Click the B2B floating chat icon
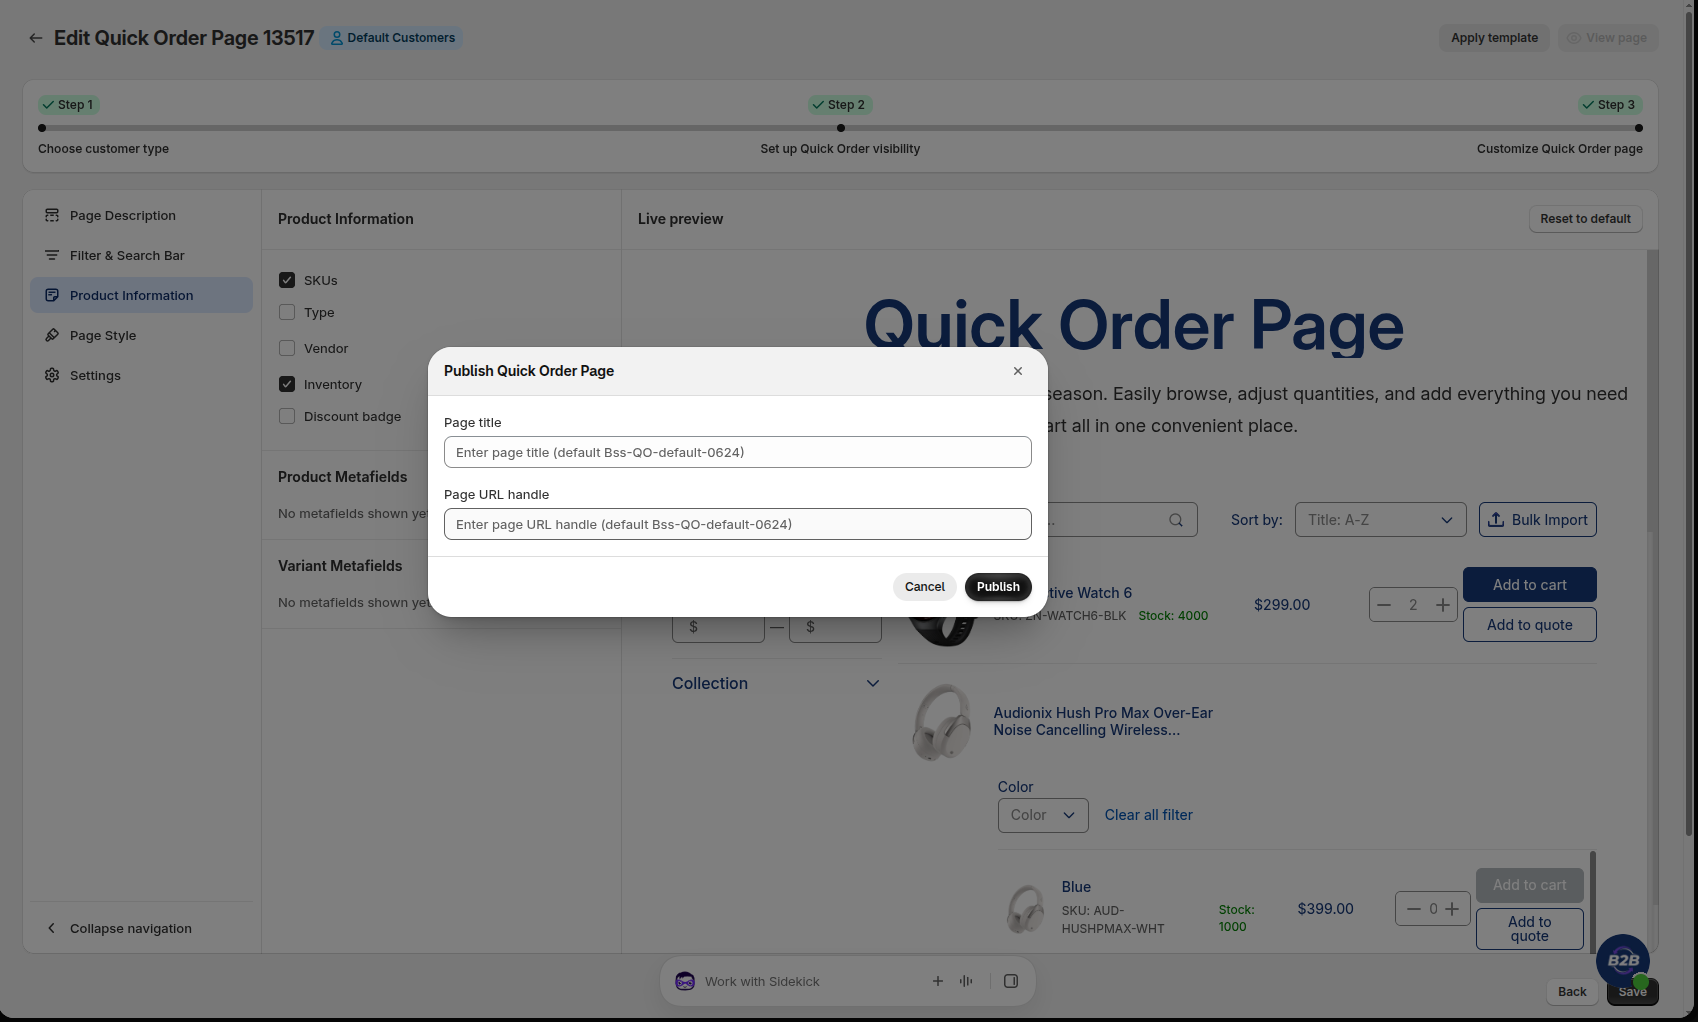The image size is (1698, 1022). pyautogui.click(x=1622, y=961)
